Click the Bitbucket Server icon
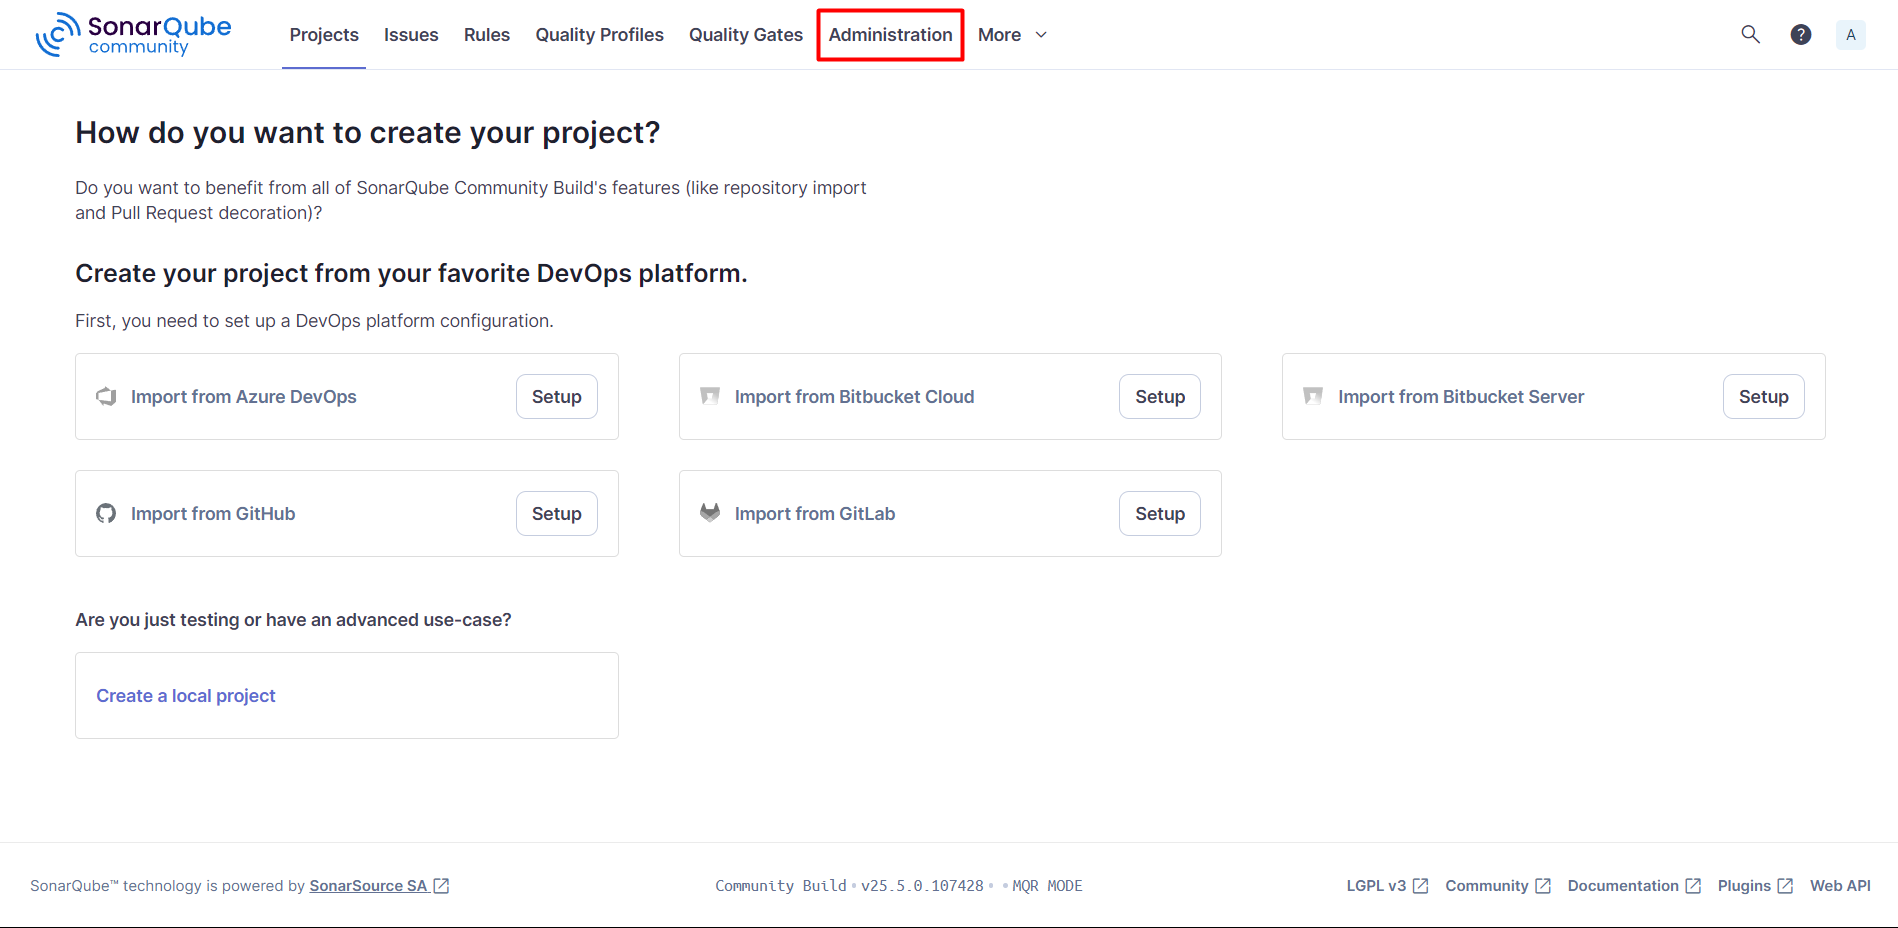 tap(1313, 396)
